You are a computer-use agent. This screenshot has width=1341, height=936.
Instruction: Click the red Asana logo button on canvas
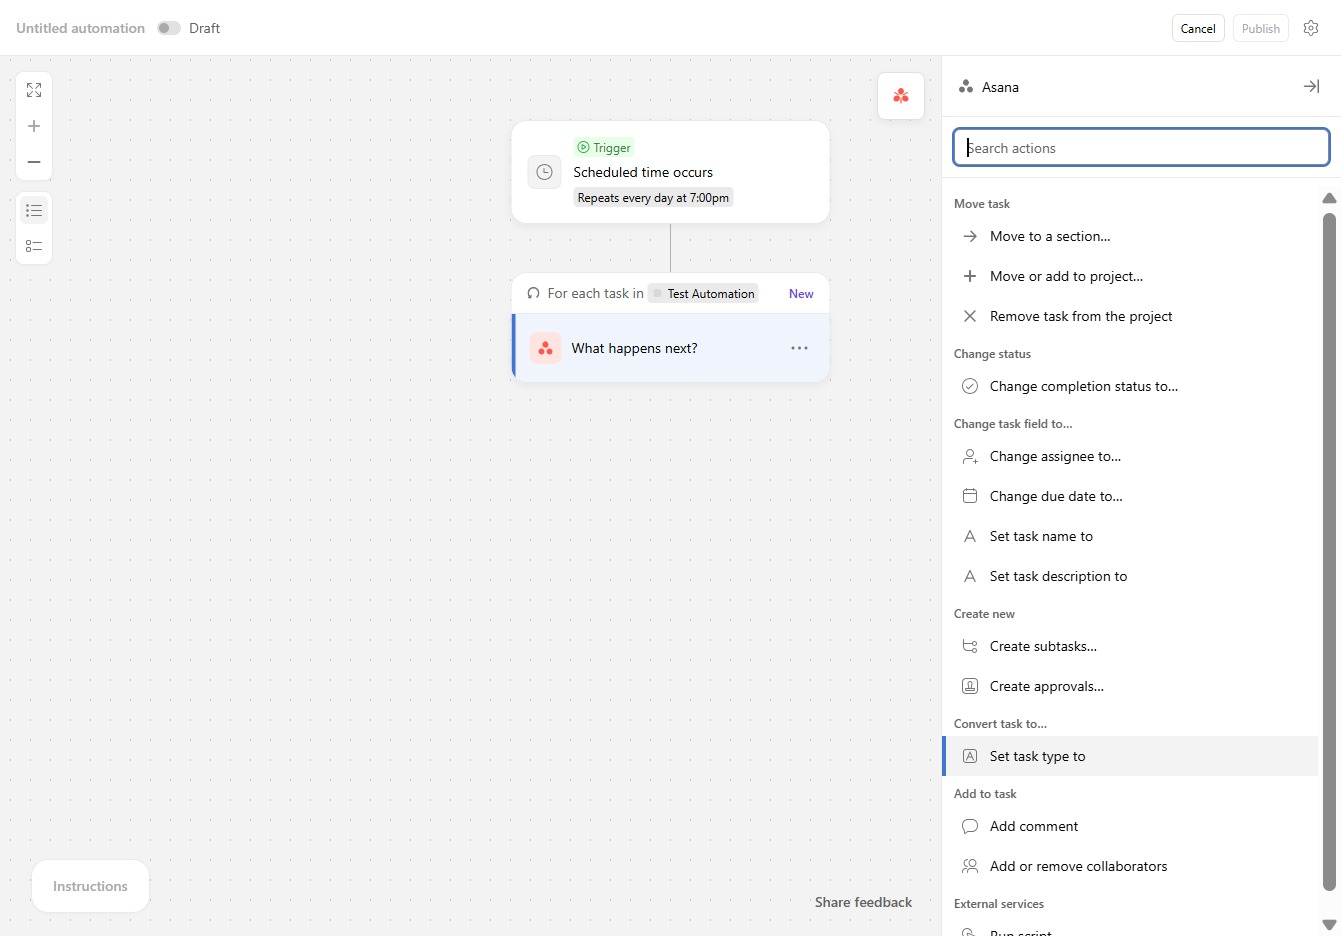click(901, 96)
